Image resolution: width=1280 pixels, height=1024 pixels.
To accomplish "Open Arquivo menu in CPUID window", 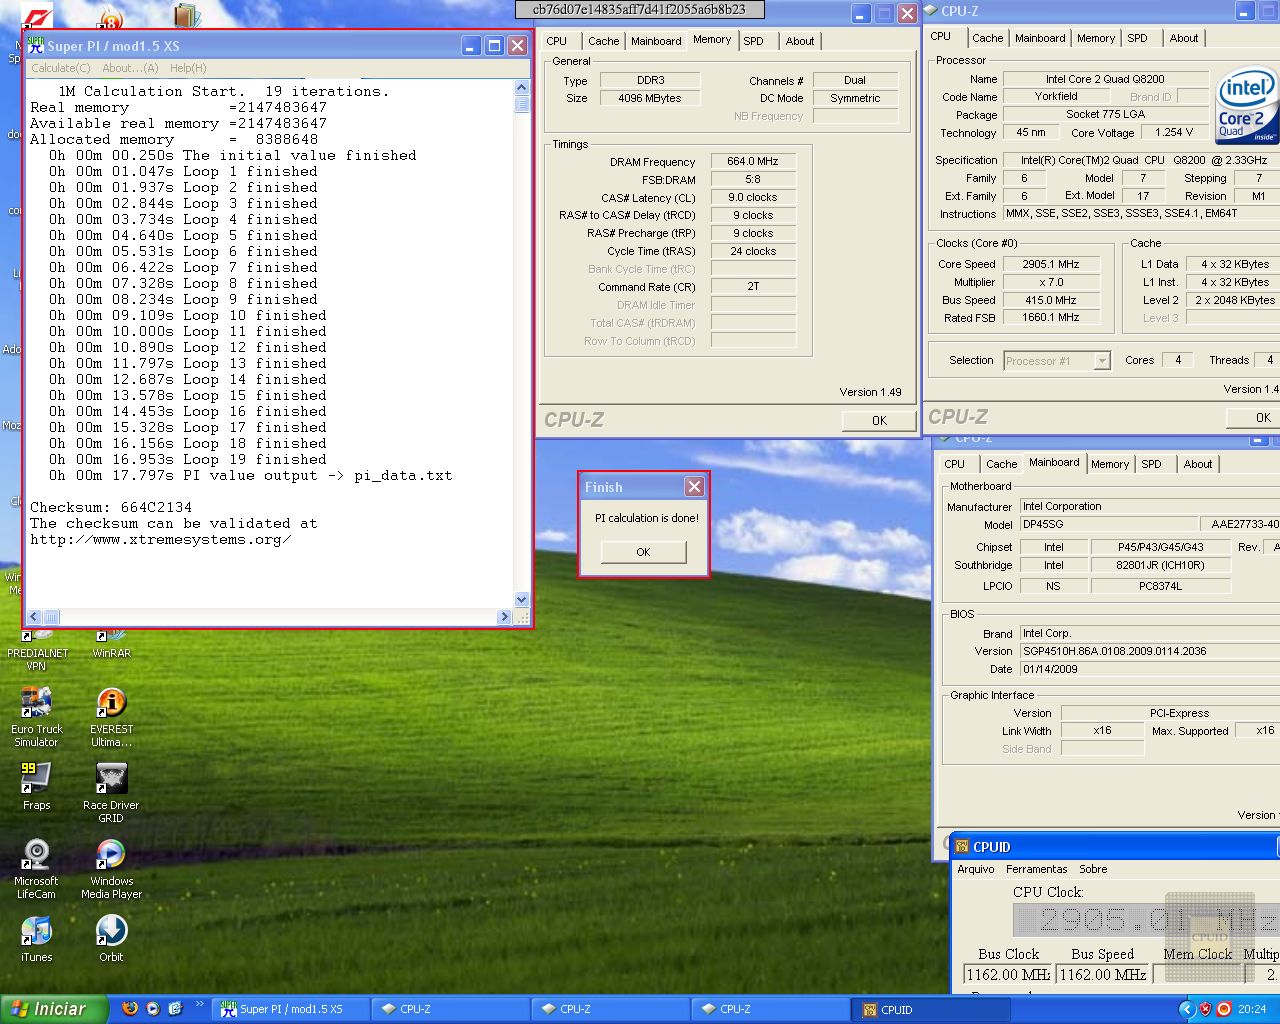I will [975, 869].
